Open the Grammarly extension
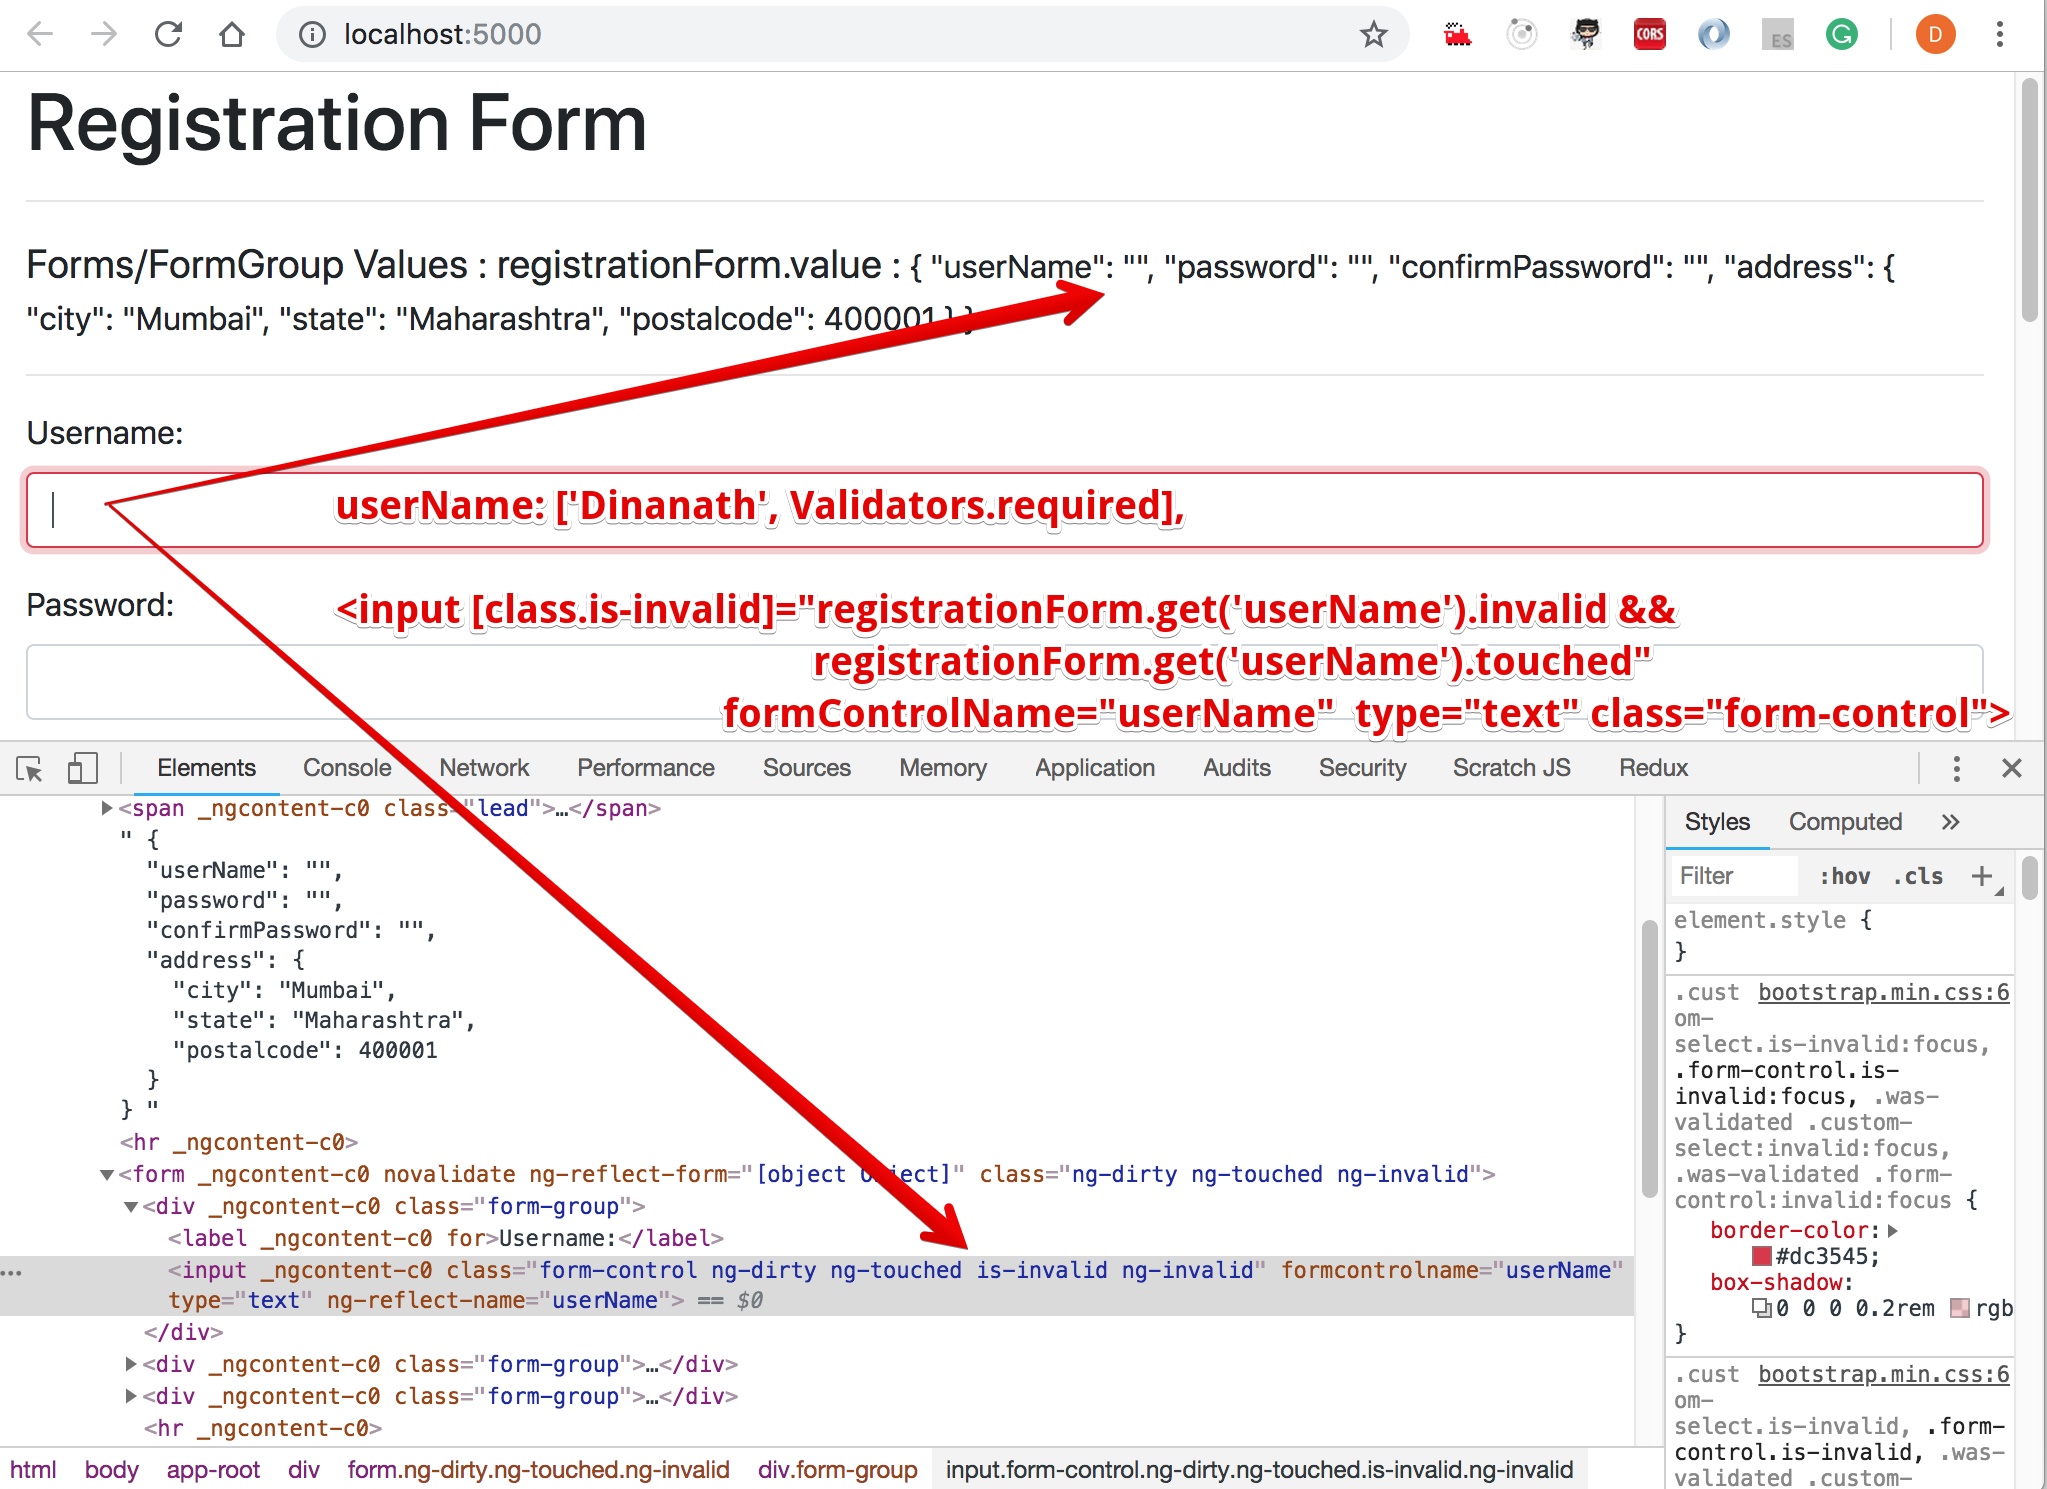 coord(1841,33)
